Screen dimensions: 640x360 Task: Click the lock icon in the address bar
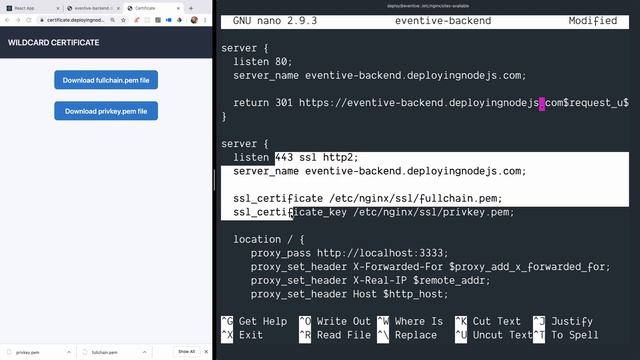click(x=42, y=20)
